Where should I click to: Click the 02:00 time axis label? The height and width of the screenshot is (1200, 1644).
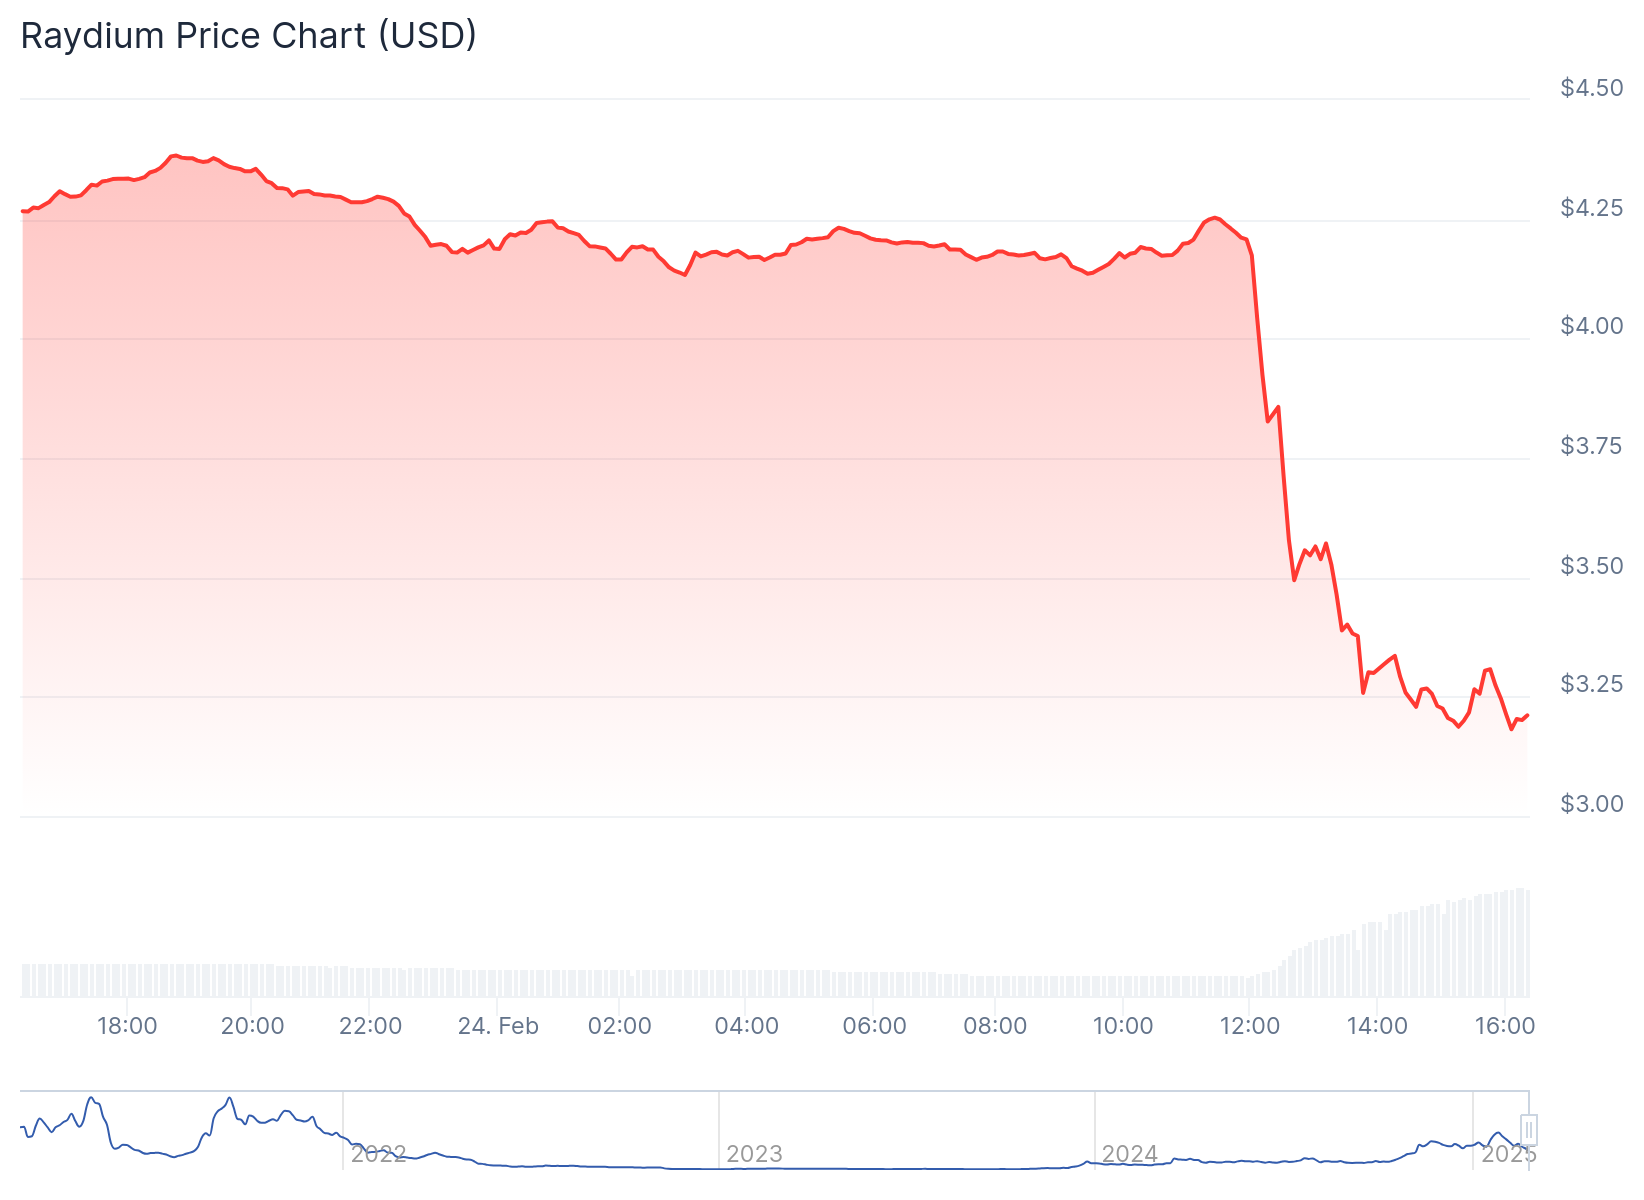click(619, 1026)
